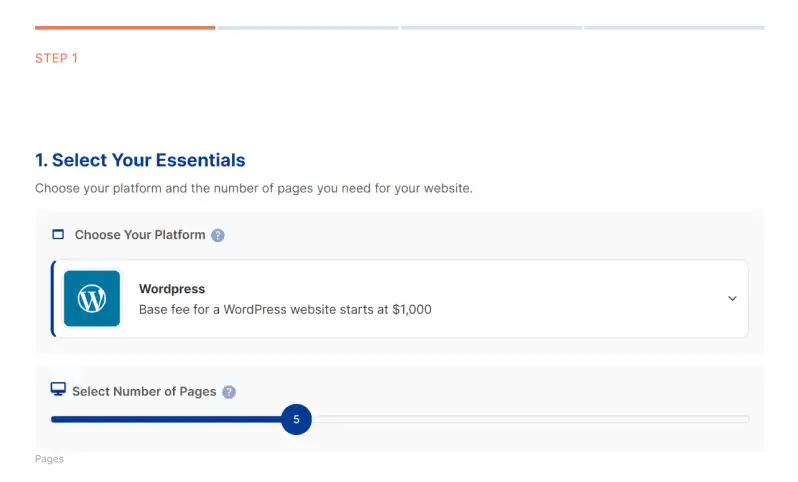Click the Select Number of Pages label
Screen dimensions: 798x482
tap(144, 391)
